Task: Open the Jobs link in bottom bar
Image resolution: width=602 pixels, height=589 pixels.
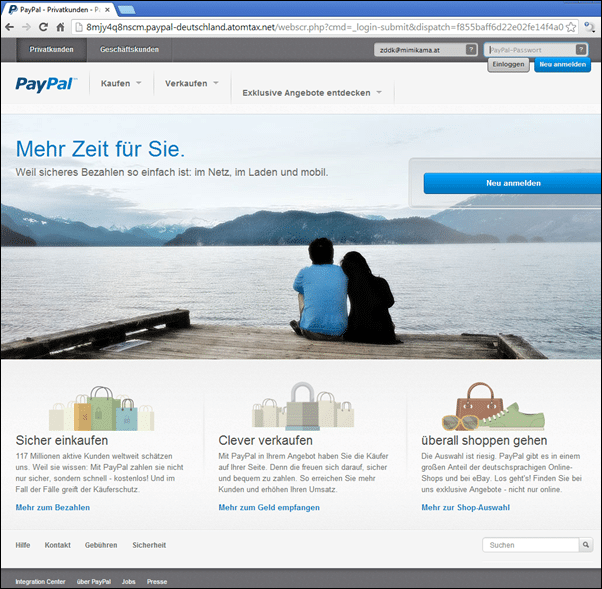Action: pyautogui.click(x=129, y=581)
